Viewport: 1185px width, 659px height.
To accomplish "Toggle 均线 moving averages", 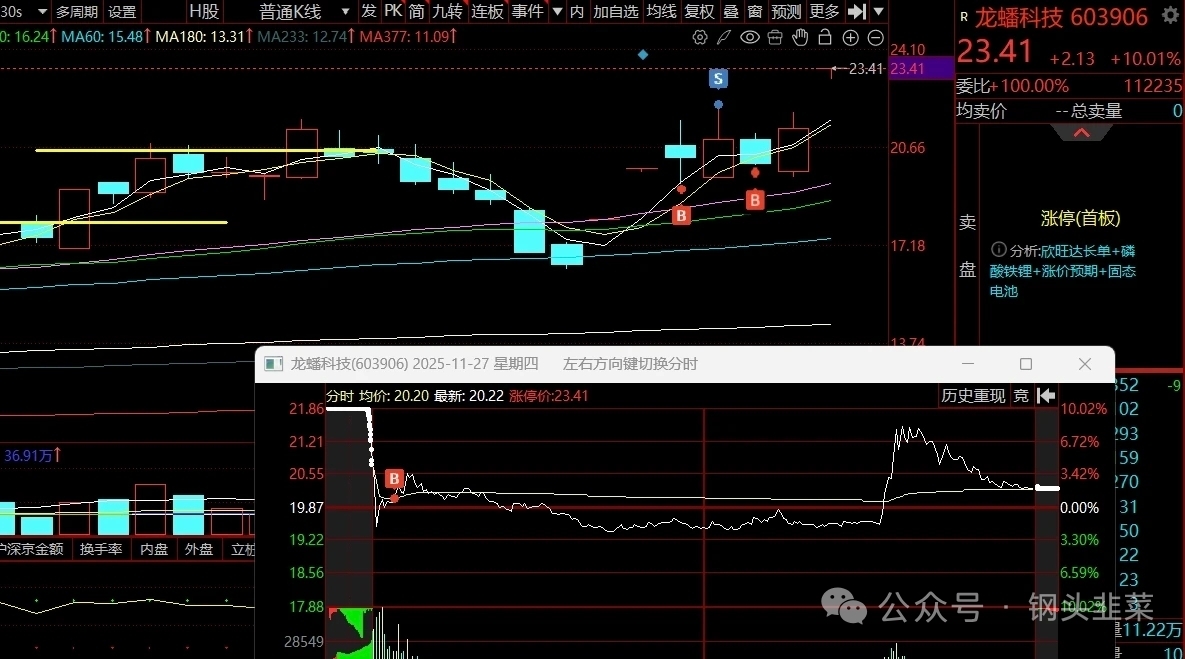I will click(x=661, y=11).
